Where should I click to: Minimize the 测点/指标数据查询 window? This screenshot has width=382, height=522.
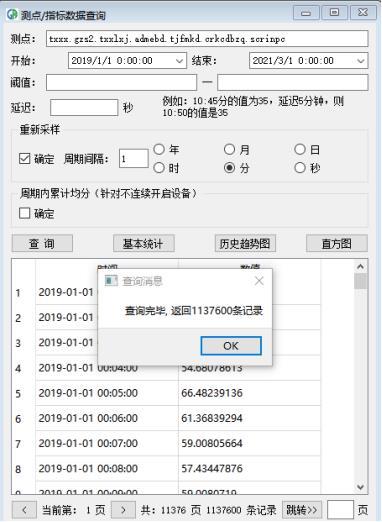pos(306,13)
